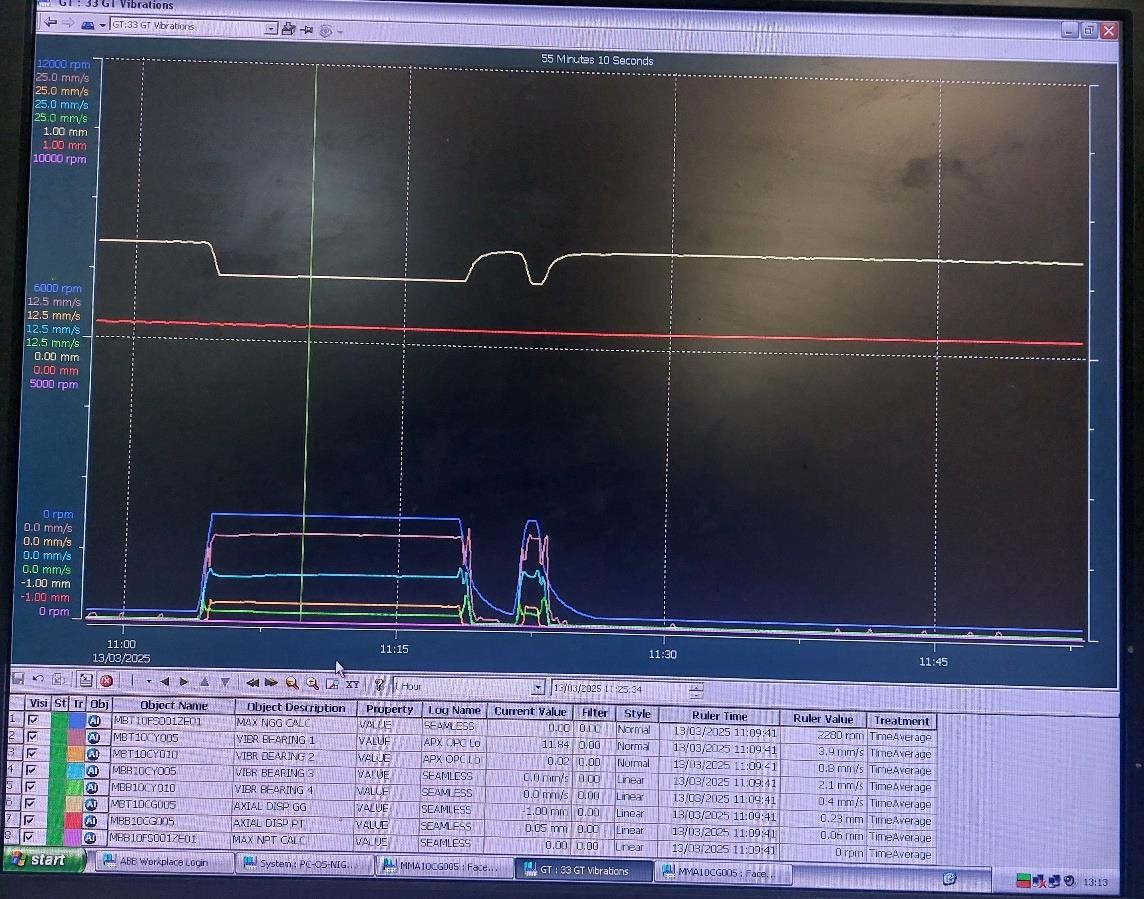Image resolution: width=1144 pixels, height=899 pixels.
Task: Open the GT:33 GT Vibrations aspect dropdown
Action: tap(271, 29)
